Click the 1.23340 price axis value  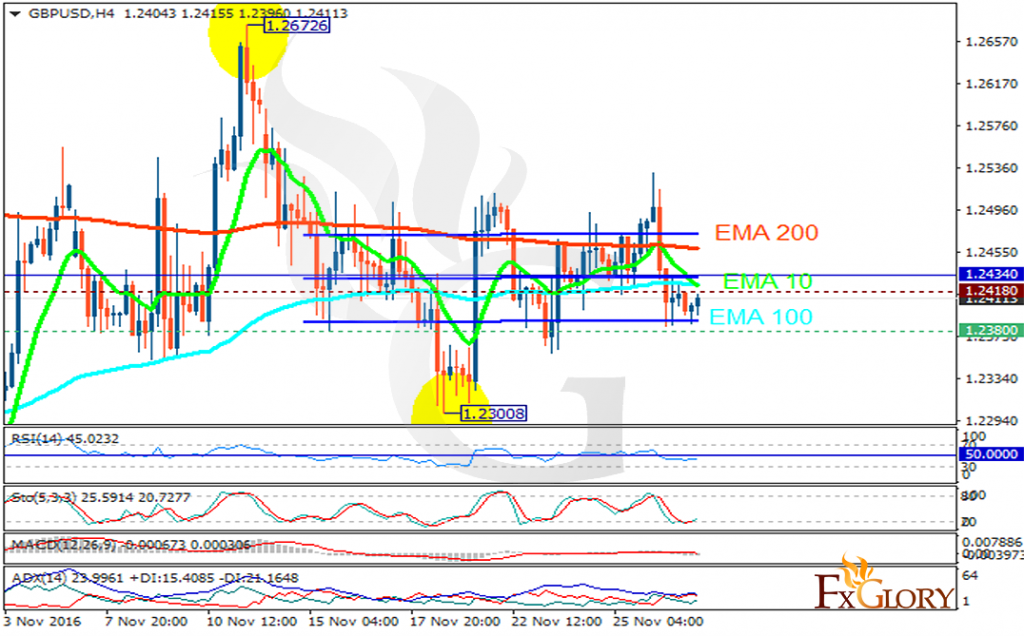(x=991, y=379)
